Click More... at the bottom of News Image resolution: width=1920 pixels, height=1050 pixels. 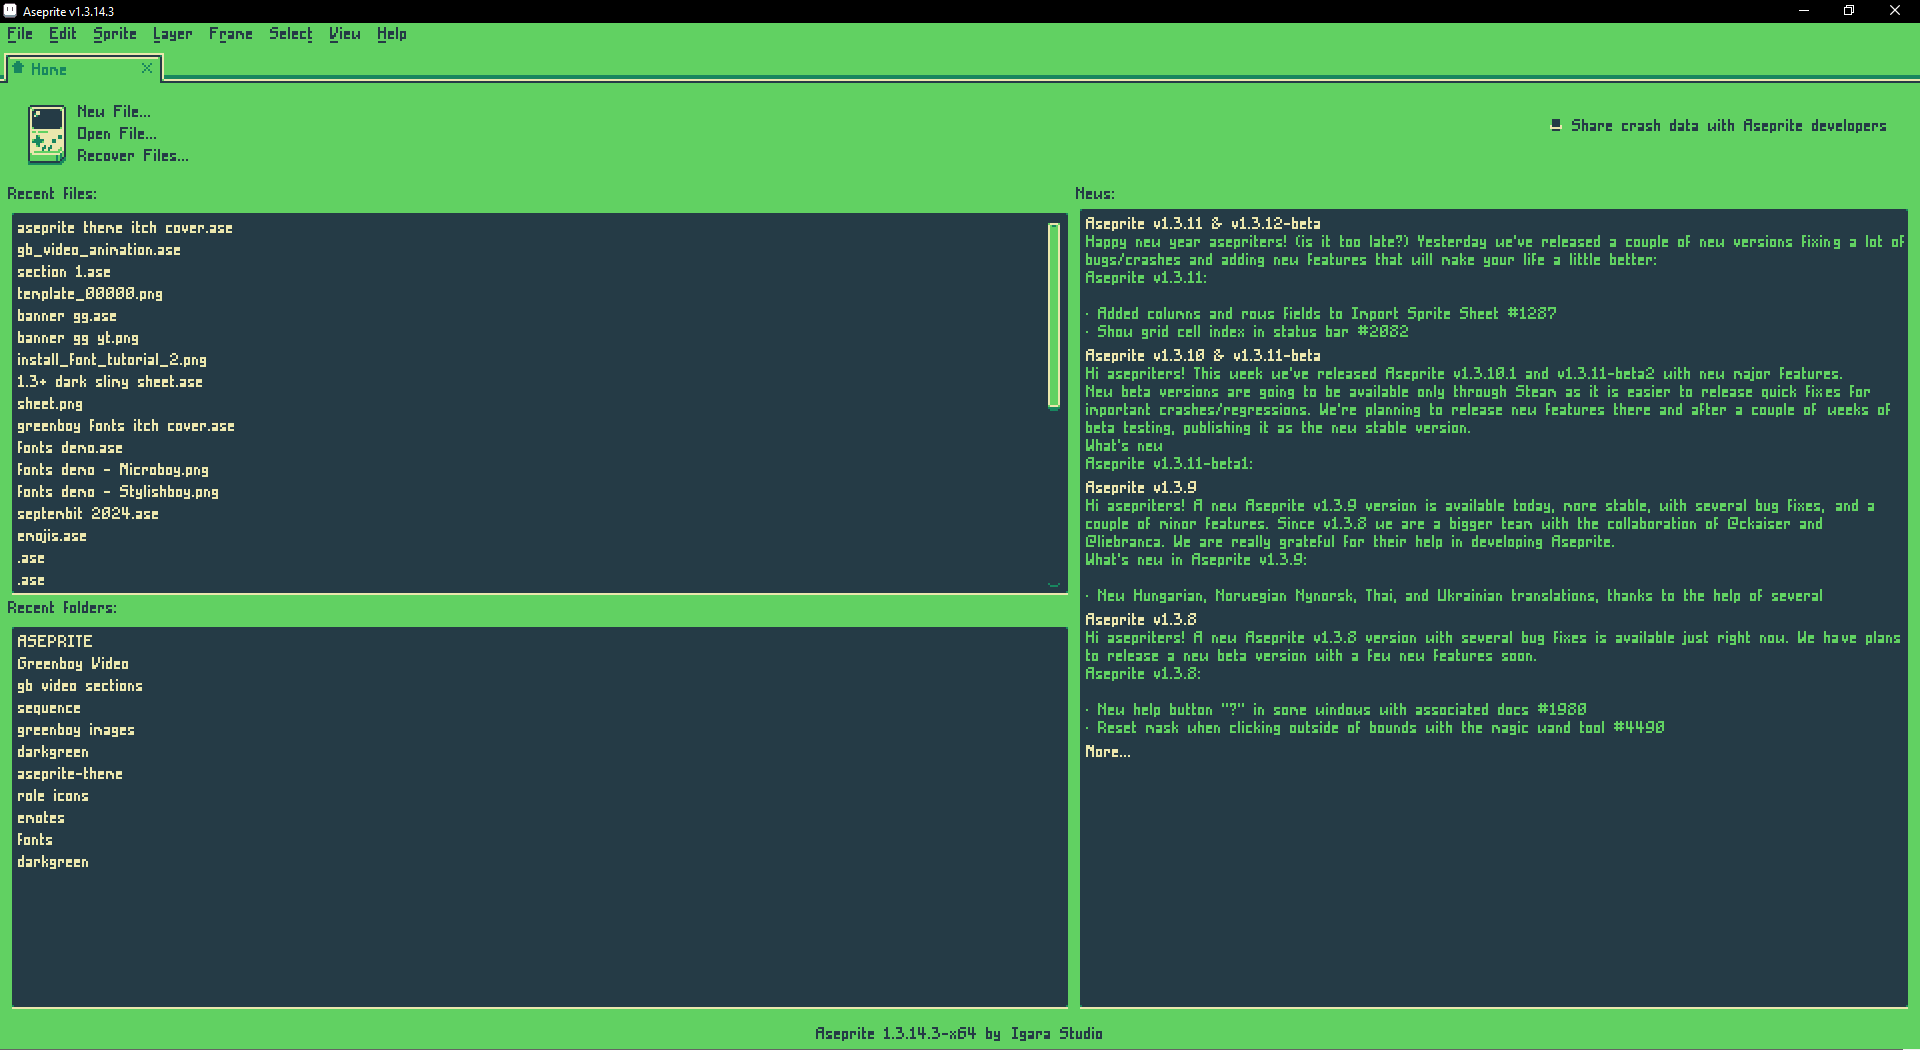tap(1108, 752)
